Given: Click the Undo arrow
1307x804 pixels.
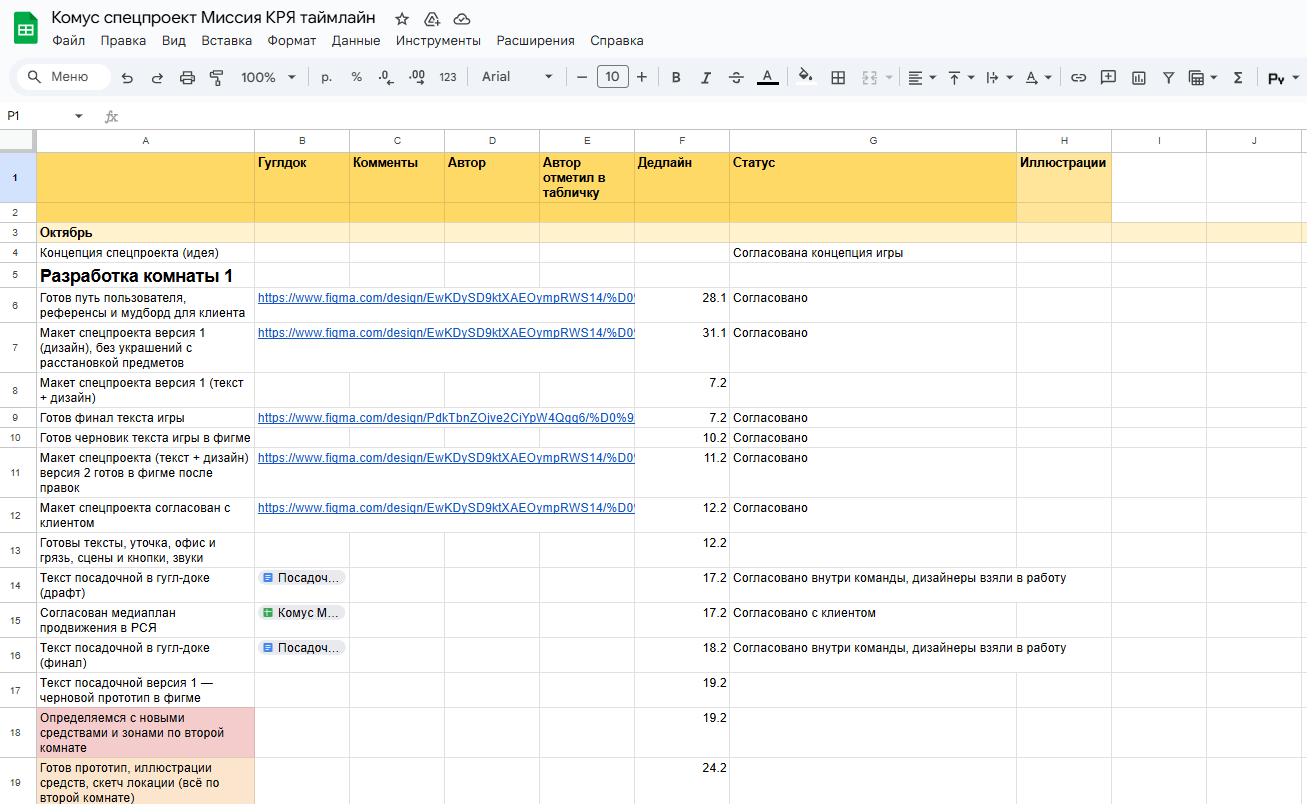Looking at the screenshot, I should tap(127, 77).
